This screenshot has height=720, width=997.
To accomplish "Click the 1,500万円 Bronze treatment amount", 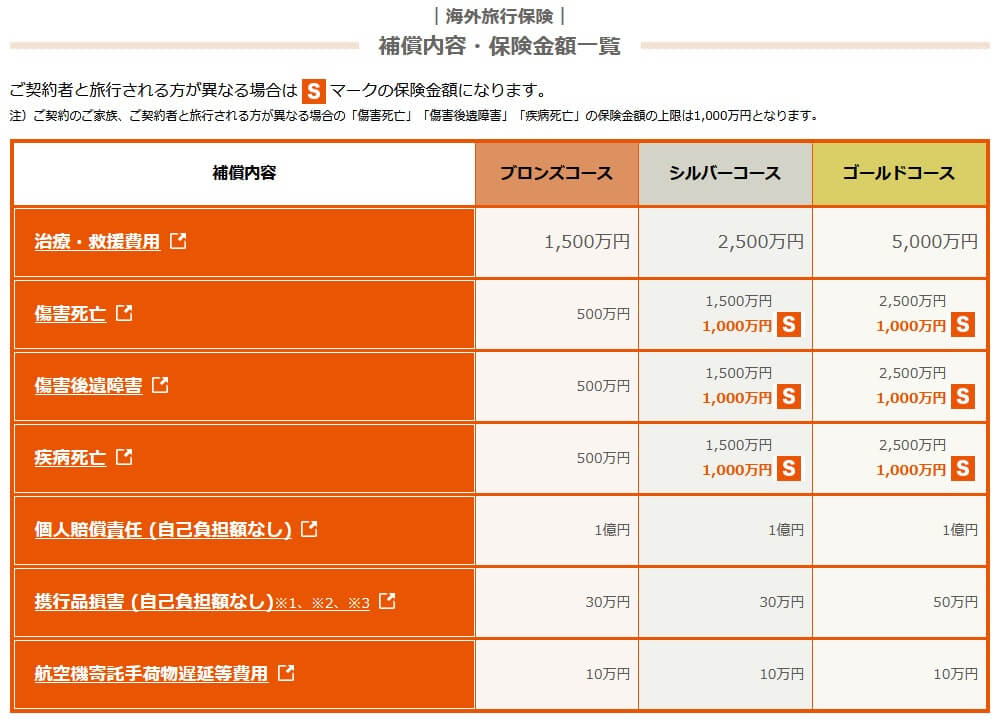I will point(587,242).
